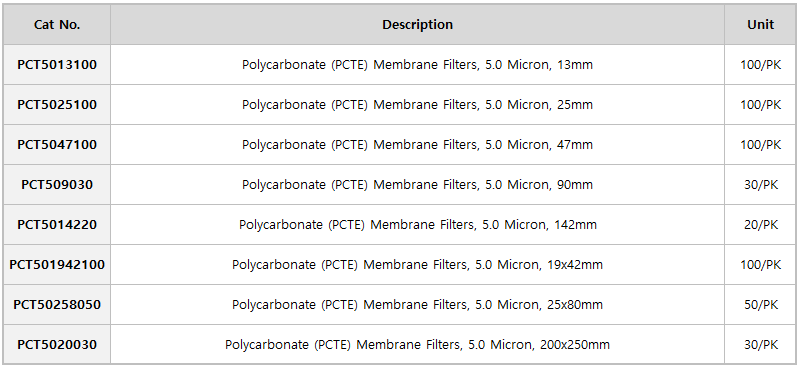Select catalog number PCT5047100
The width and height of the screenshot is (799, 365).
click(x=57, y=144)
